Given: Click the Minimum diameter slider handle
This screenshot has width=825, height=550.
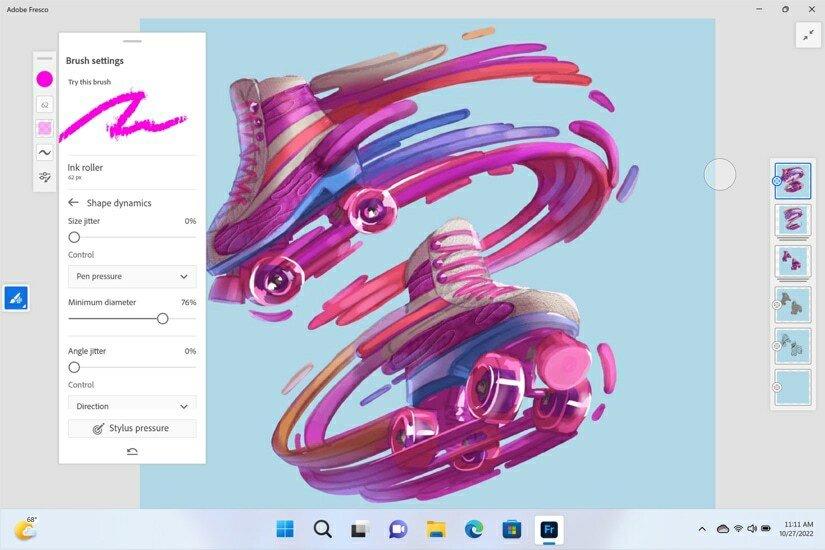Looking at the screenshot, I should (x=163, y=318).
